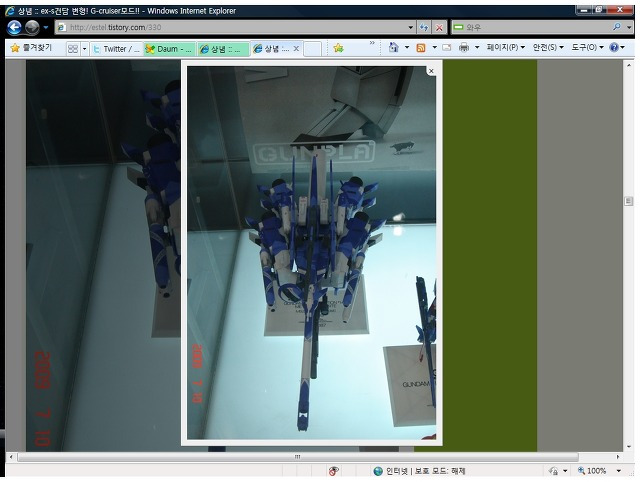Stop loading with the red X icon
The width and height of the screenshot is (640, 482).
439,27
